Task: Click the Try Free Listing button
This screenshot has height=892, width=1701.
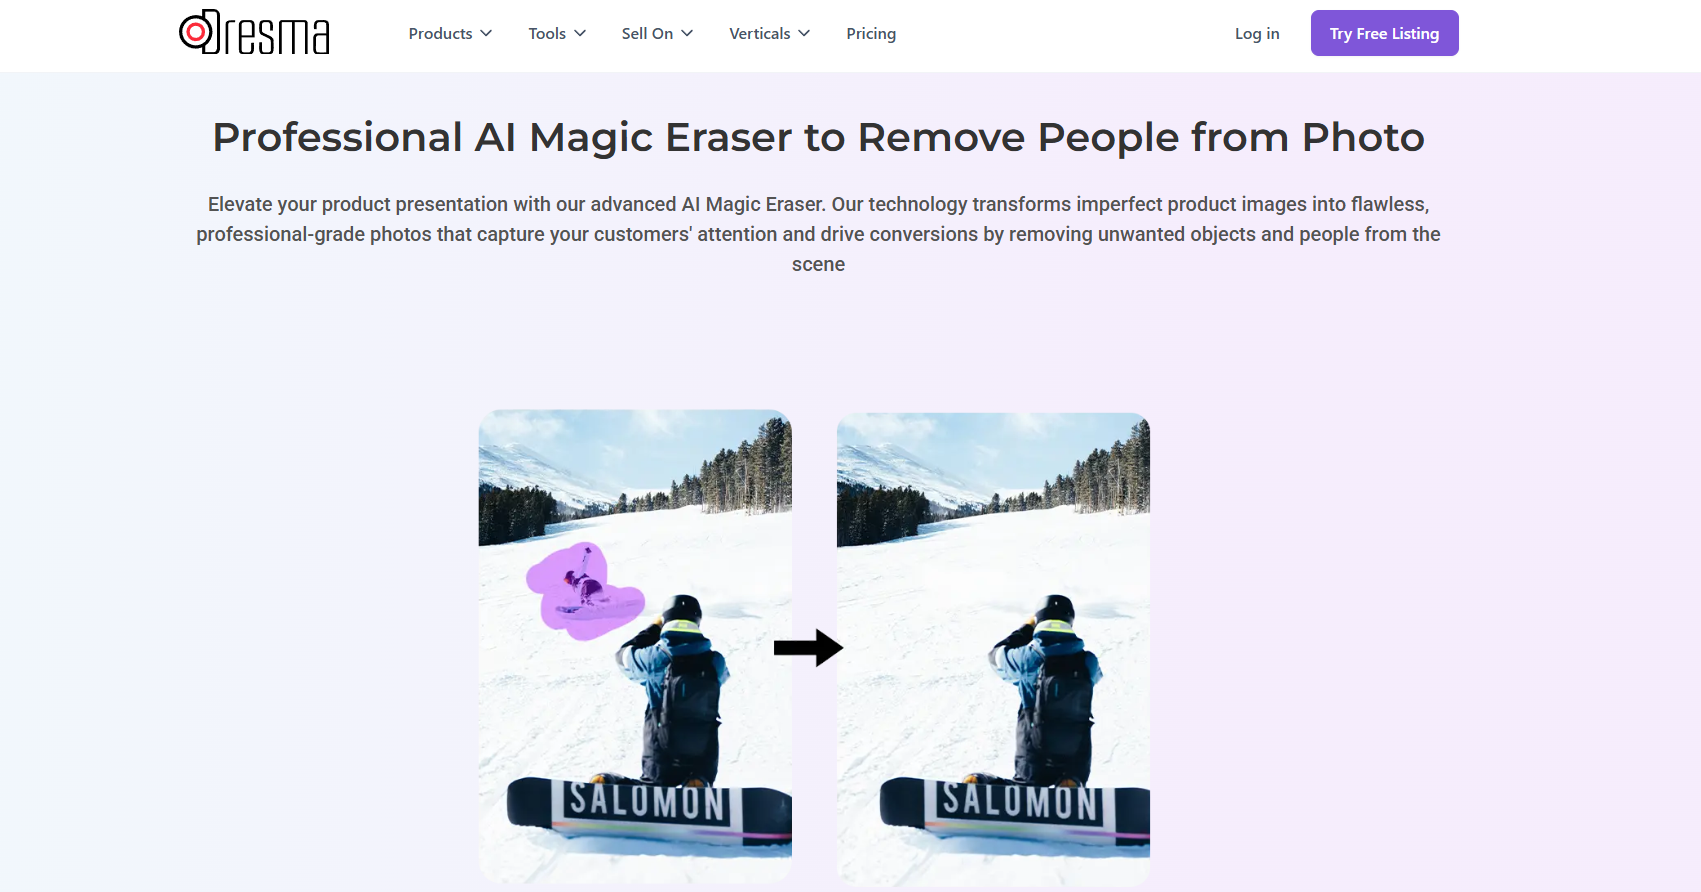Action: point(1384,33)
